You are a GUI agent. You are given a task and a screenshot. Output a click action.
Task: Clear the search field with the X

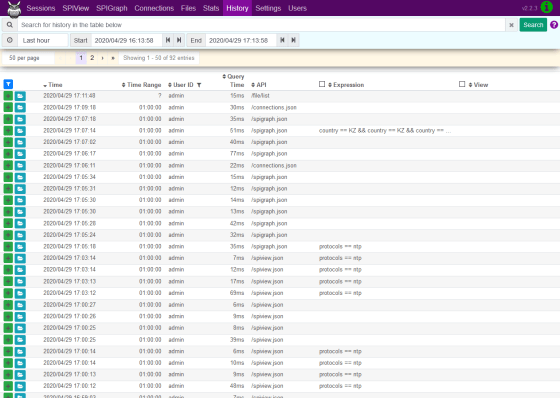click(511, 25)
